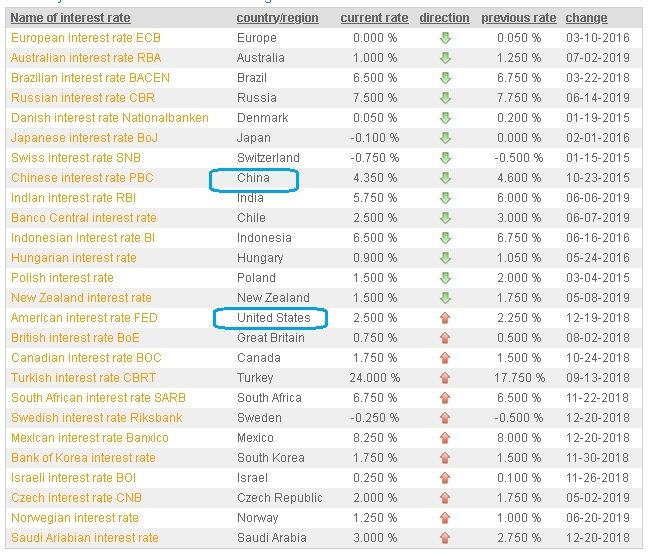Click the green down arrow for China

pos(445,178)
